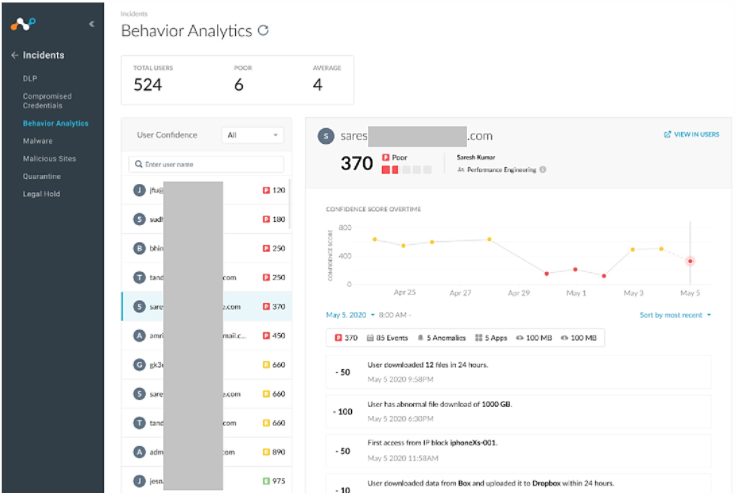Click the red Poor flag icon beside 370 score
Image resolution: width=736 pixels, height=495 pixels.
[386, 158]
